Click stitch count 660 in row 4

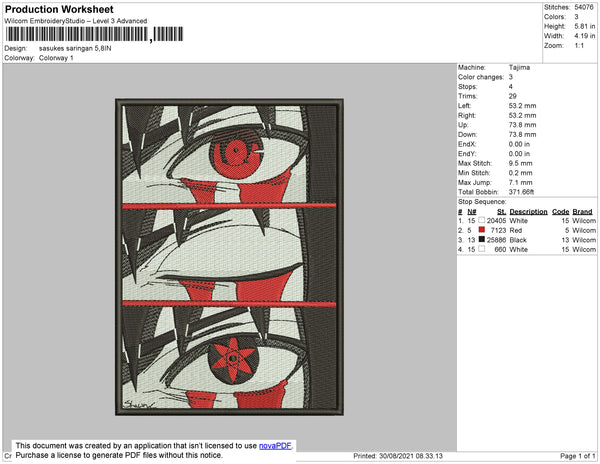(x=500, y=249)
